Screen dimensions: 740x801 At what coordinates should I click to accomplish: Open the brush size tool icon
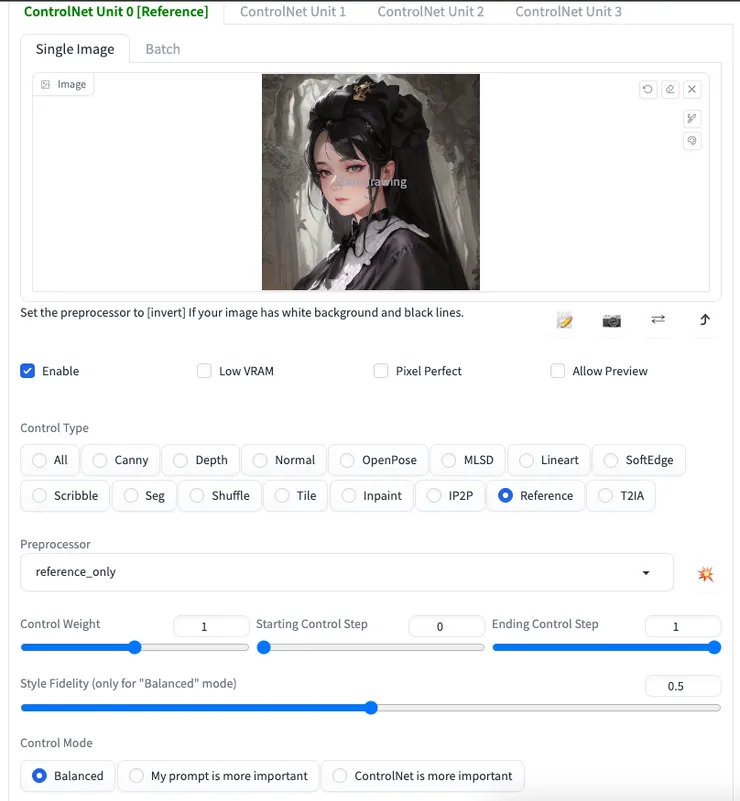[x=691, y=118]
